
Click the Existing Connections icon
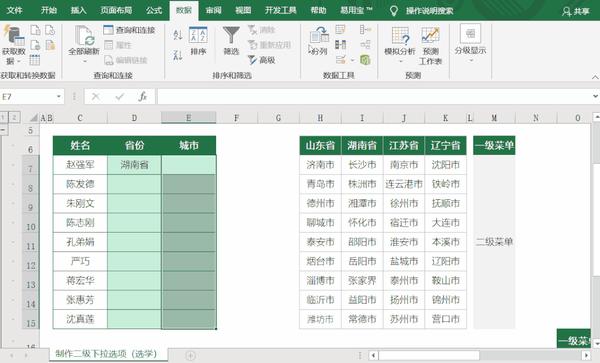(x=50, y=45)
